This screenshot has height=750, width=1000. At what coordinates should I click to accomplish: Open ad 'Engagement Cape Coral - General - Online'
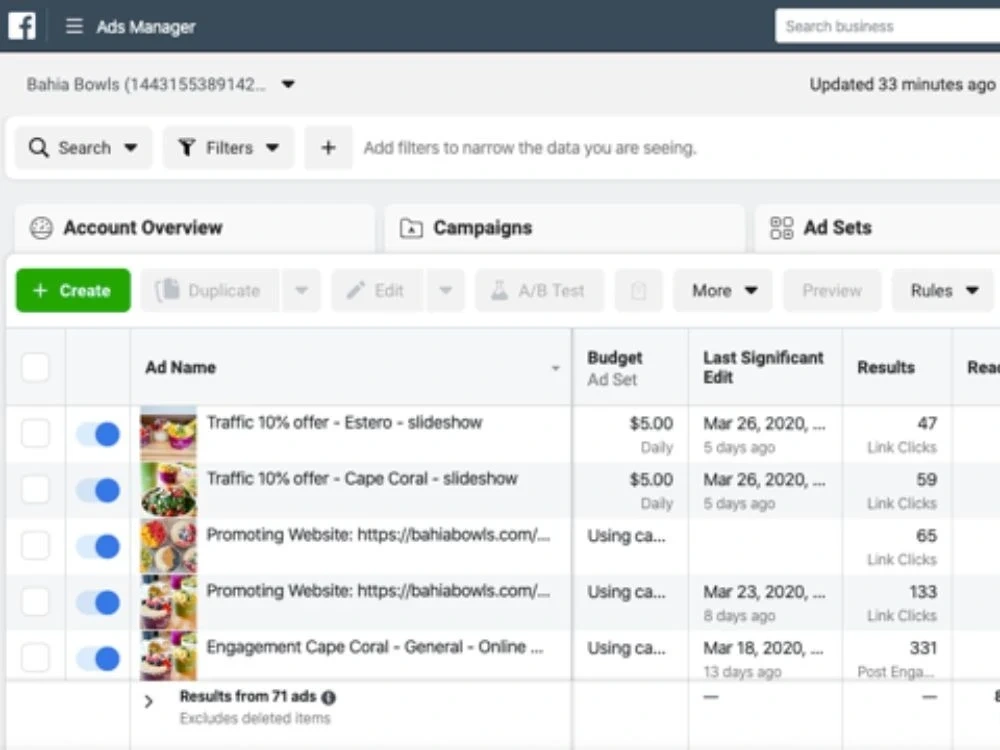[x=375, y=647]
